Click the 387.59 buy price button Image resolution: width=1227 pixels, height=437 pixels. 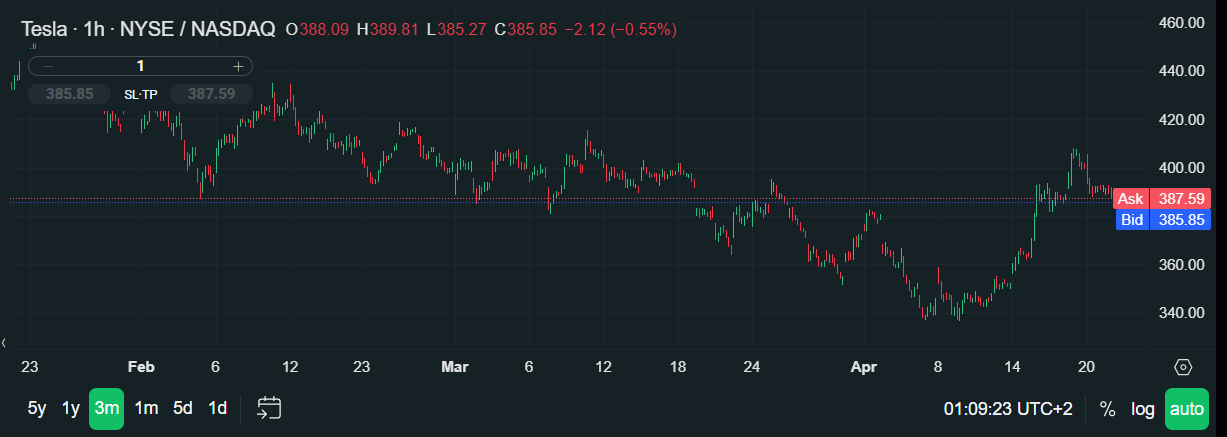pyautogui.click(x=211, y=94)
